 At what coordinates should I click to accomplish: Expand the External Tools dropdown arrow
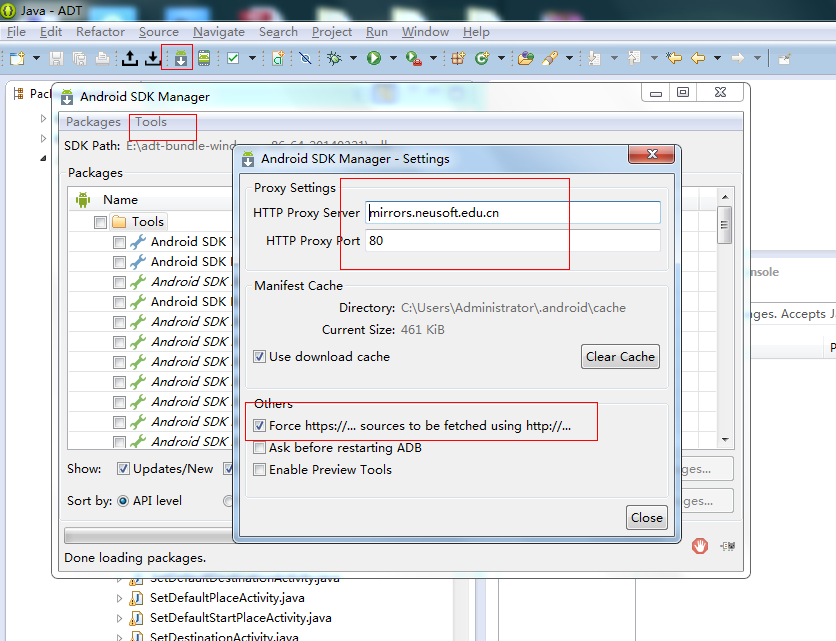click(x=433, y=58)
